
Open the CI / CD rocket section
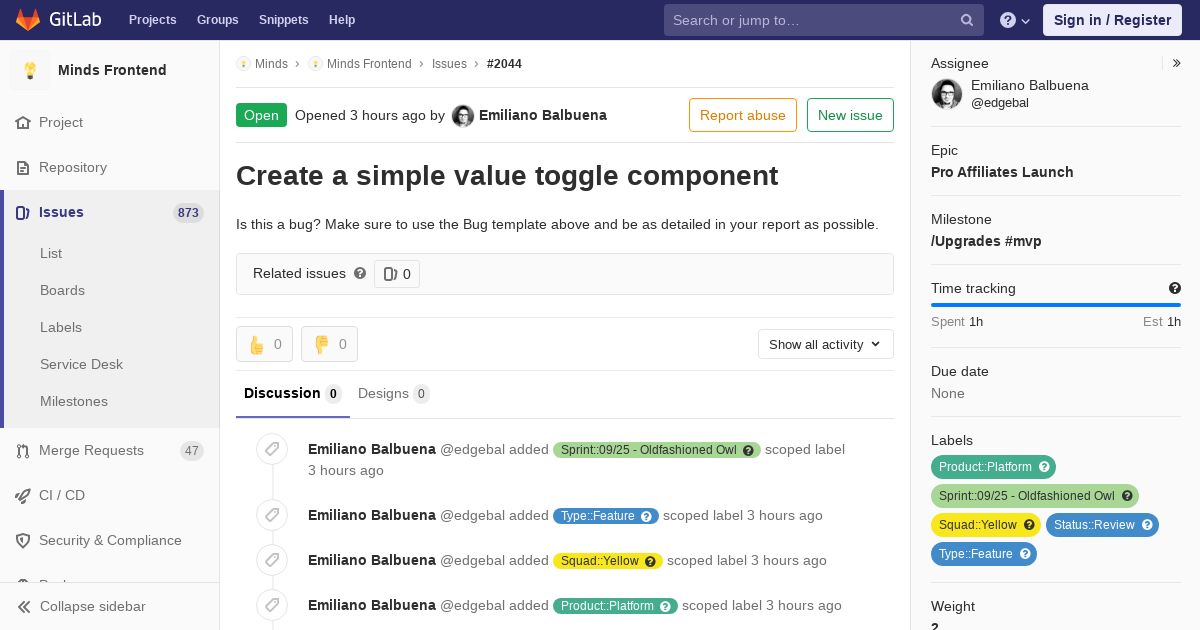[110, 495]
